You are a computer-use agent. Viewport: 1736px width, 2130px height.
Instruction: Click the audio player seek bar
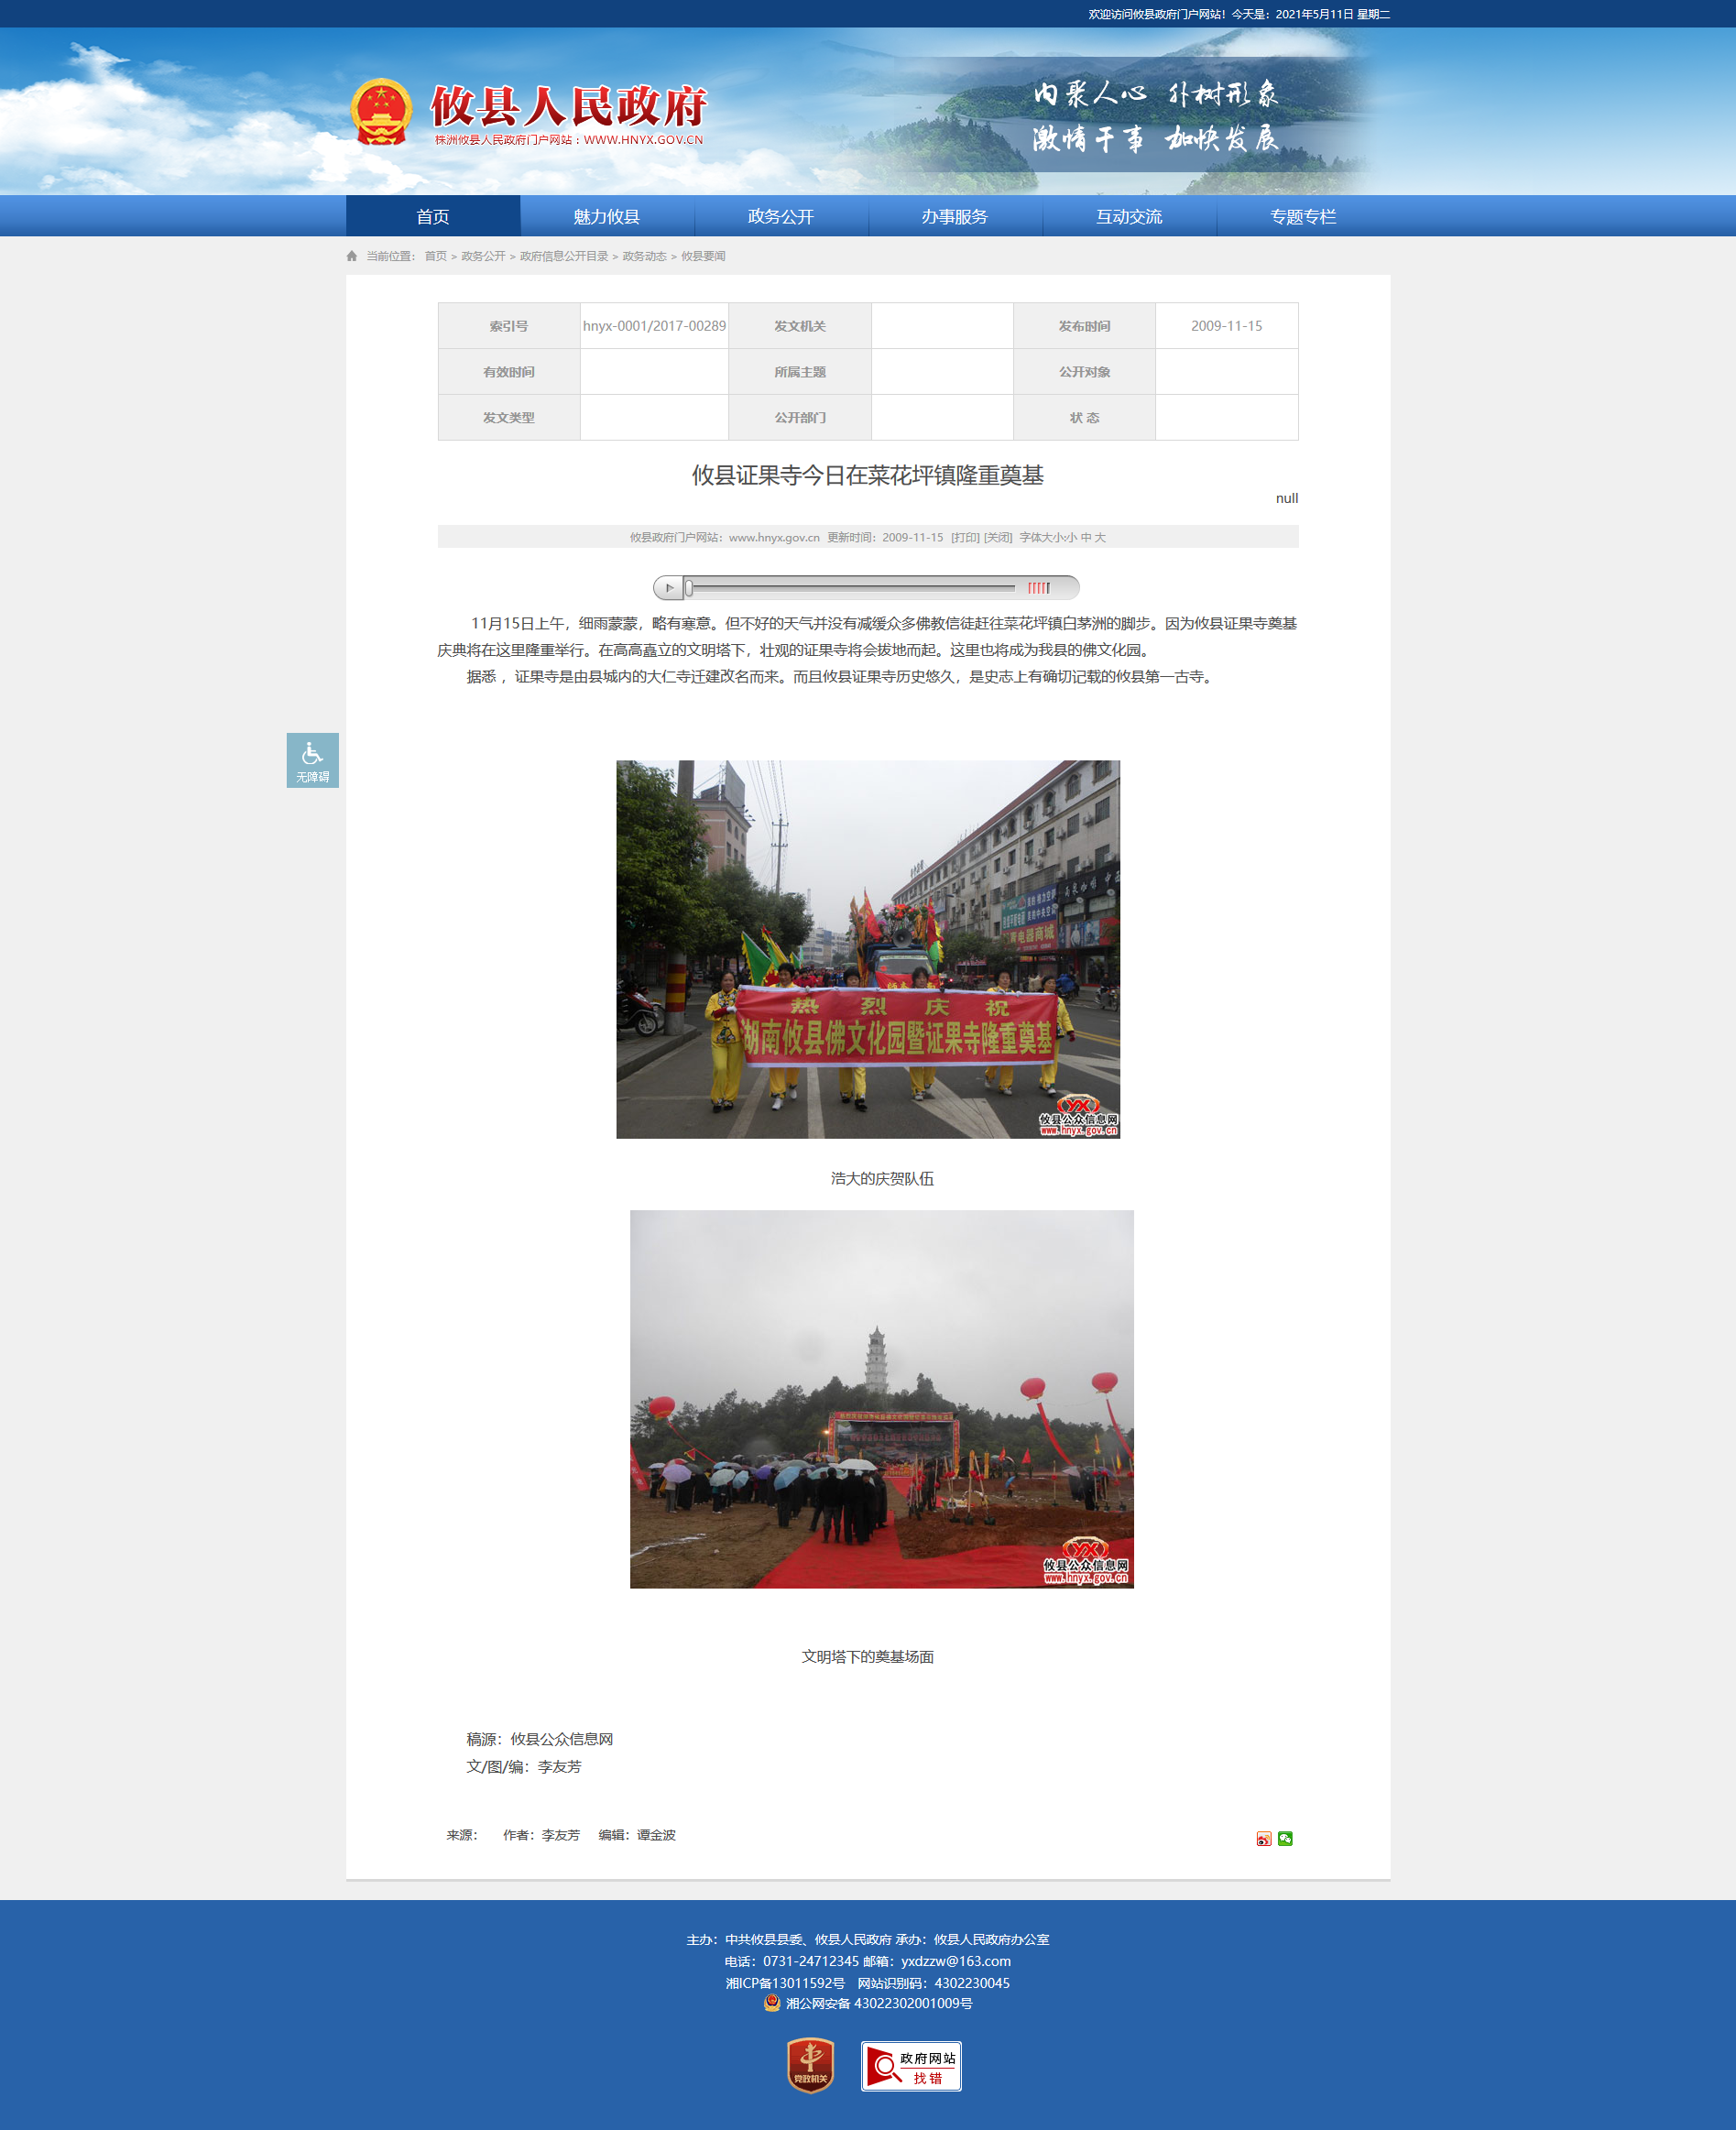pyautogui.click(x=850, y=588)
